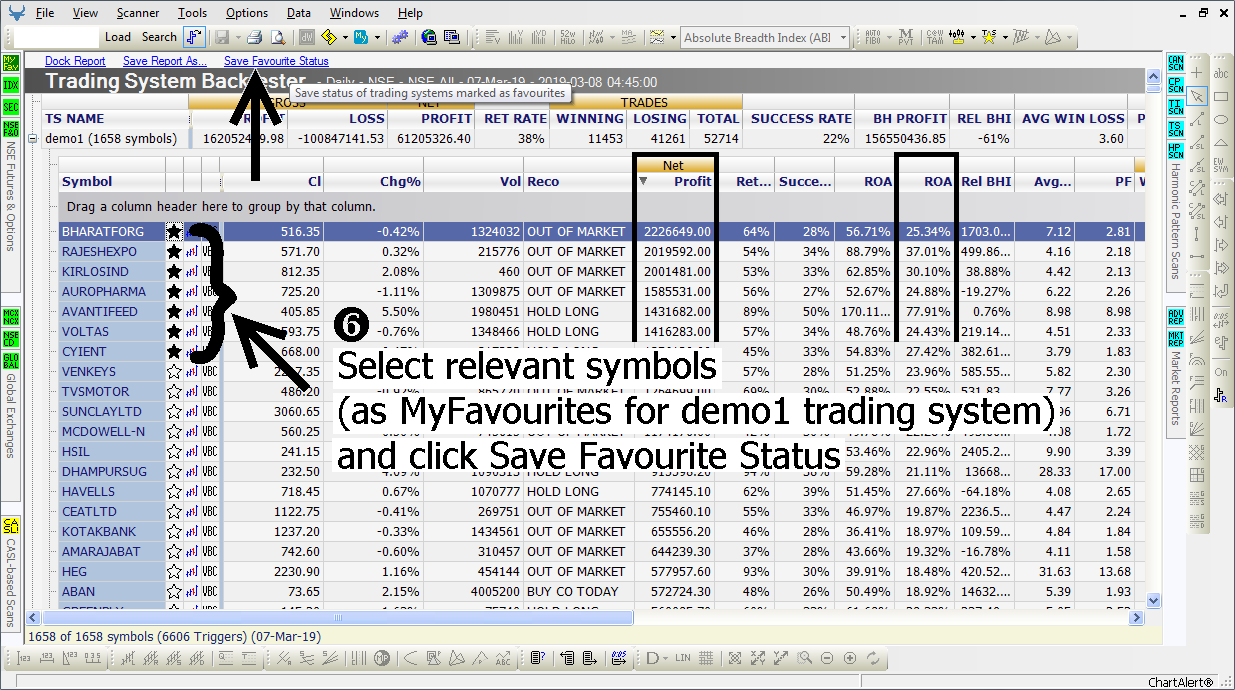1235x690 pixels.
Task: Click the AUTO FIBO toolbar icon
Action: click(x=873, y=37)
